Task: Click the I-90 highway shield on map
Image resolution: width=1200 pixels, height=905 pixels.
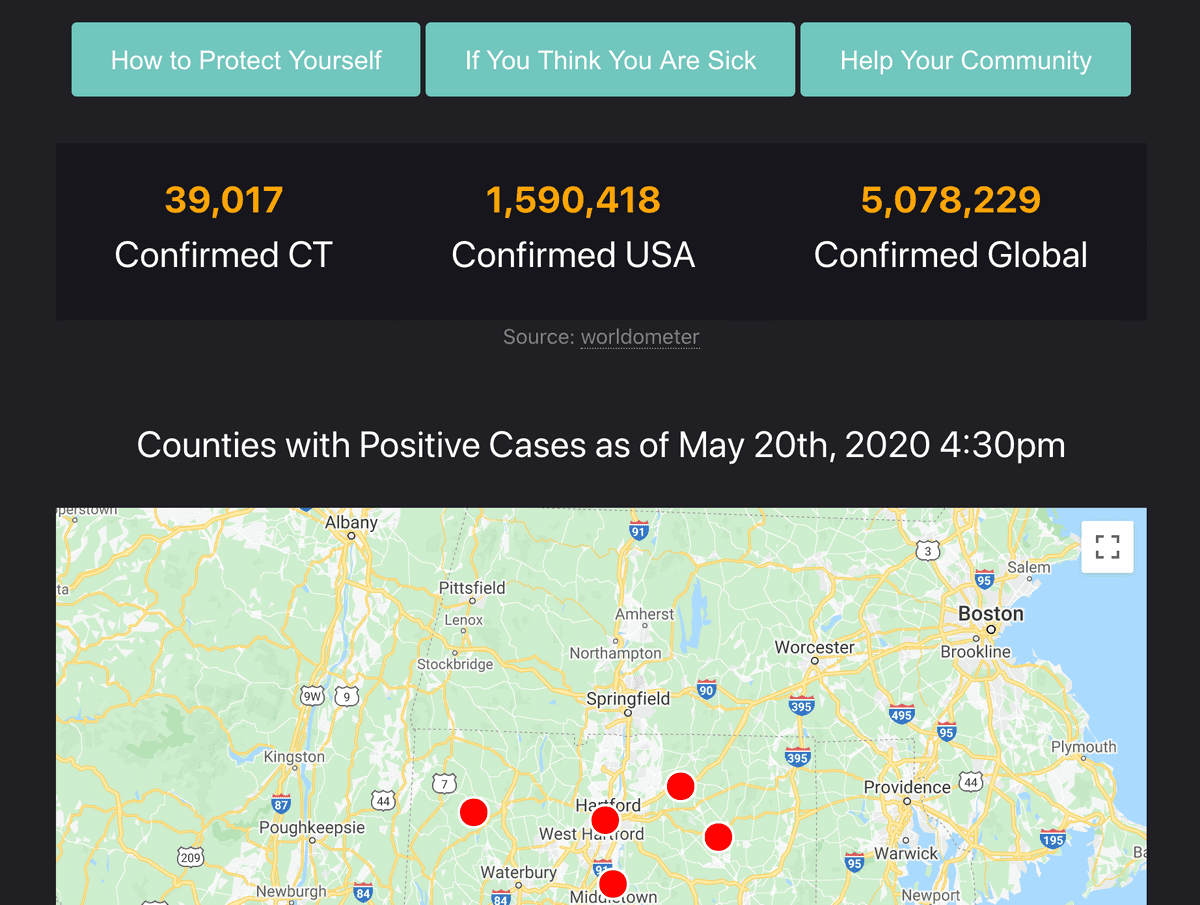Action: click(x=707, y=688)
